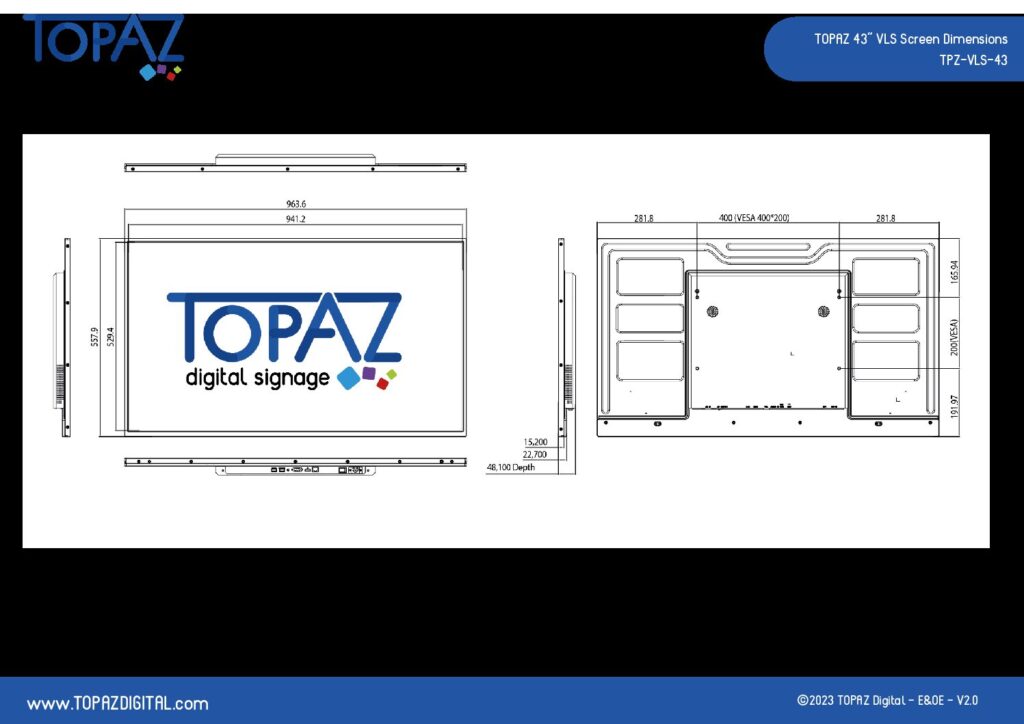Select the 963.6 overall width dimension
Image resolution: width=1024 pixels, height=724 pixels.
pos(296,205)
